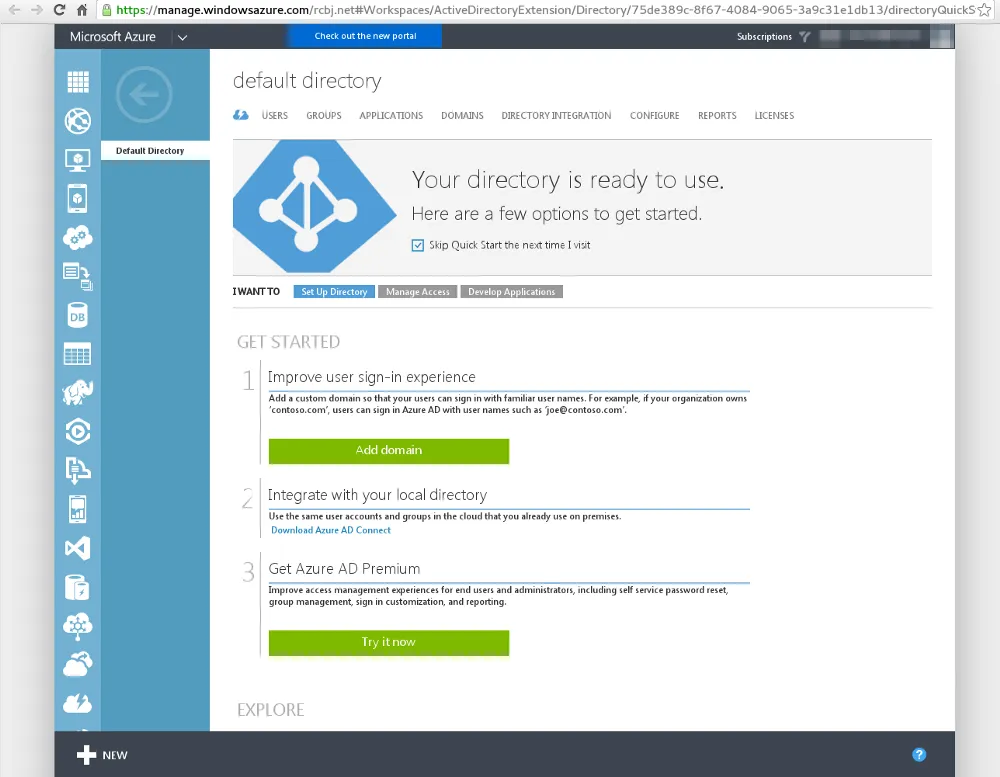Open Cloud Services gear-cloud icon in sidebar
1000x777 pixels.
click(x=78, y=237)
